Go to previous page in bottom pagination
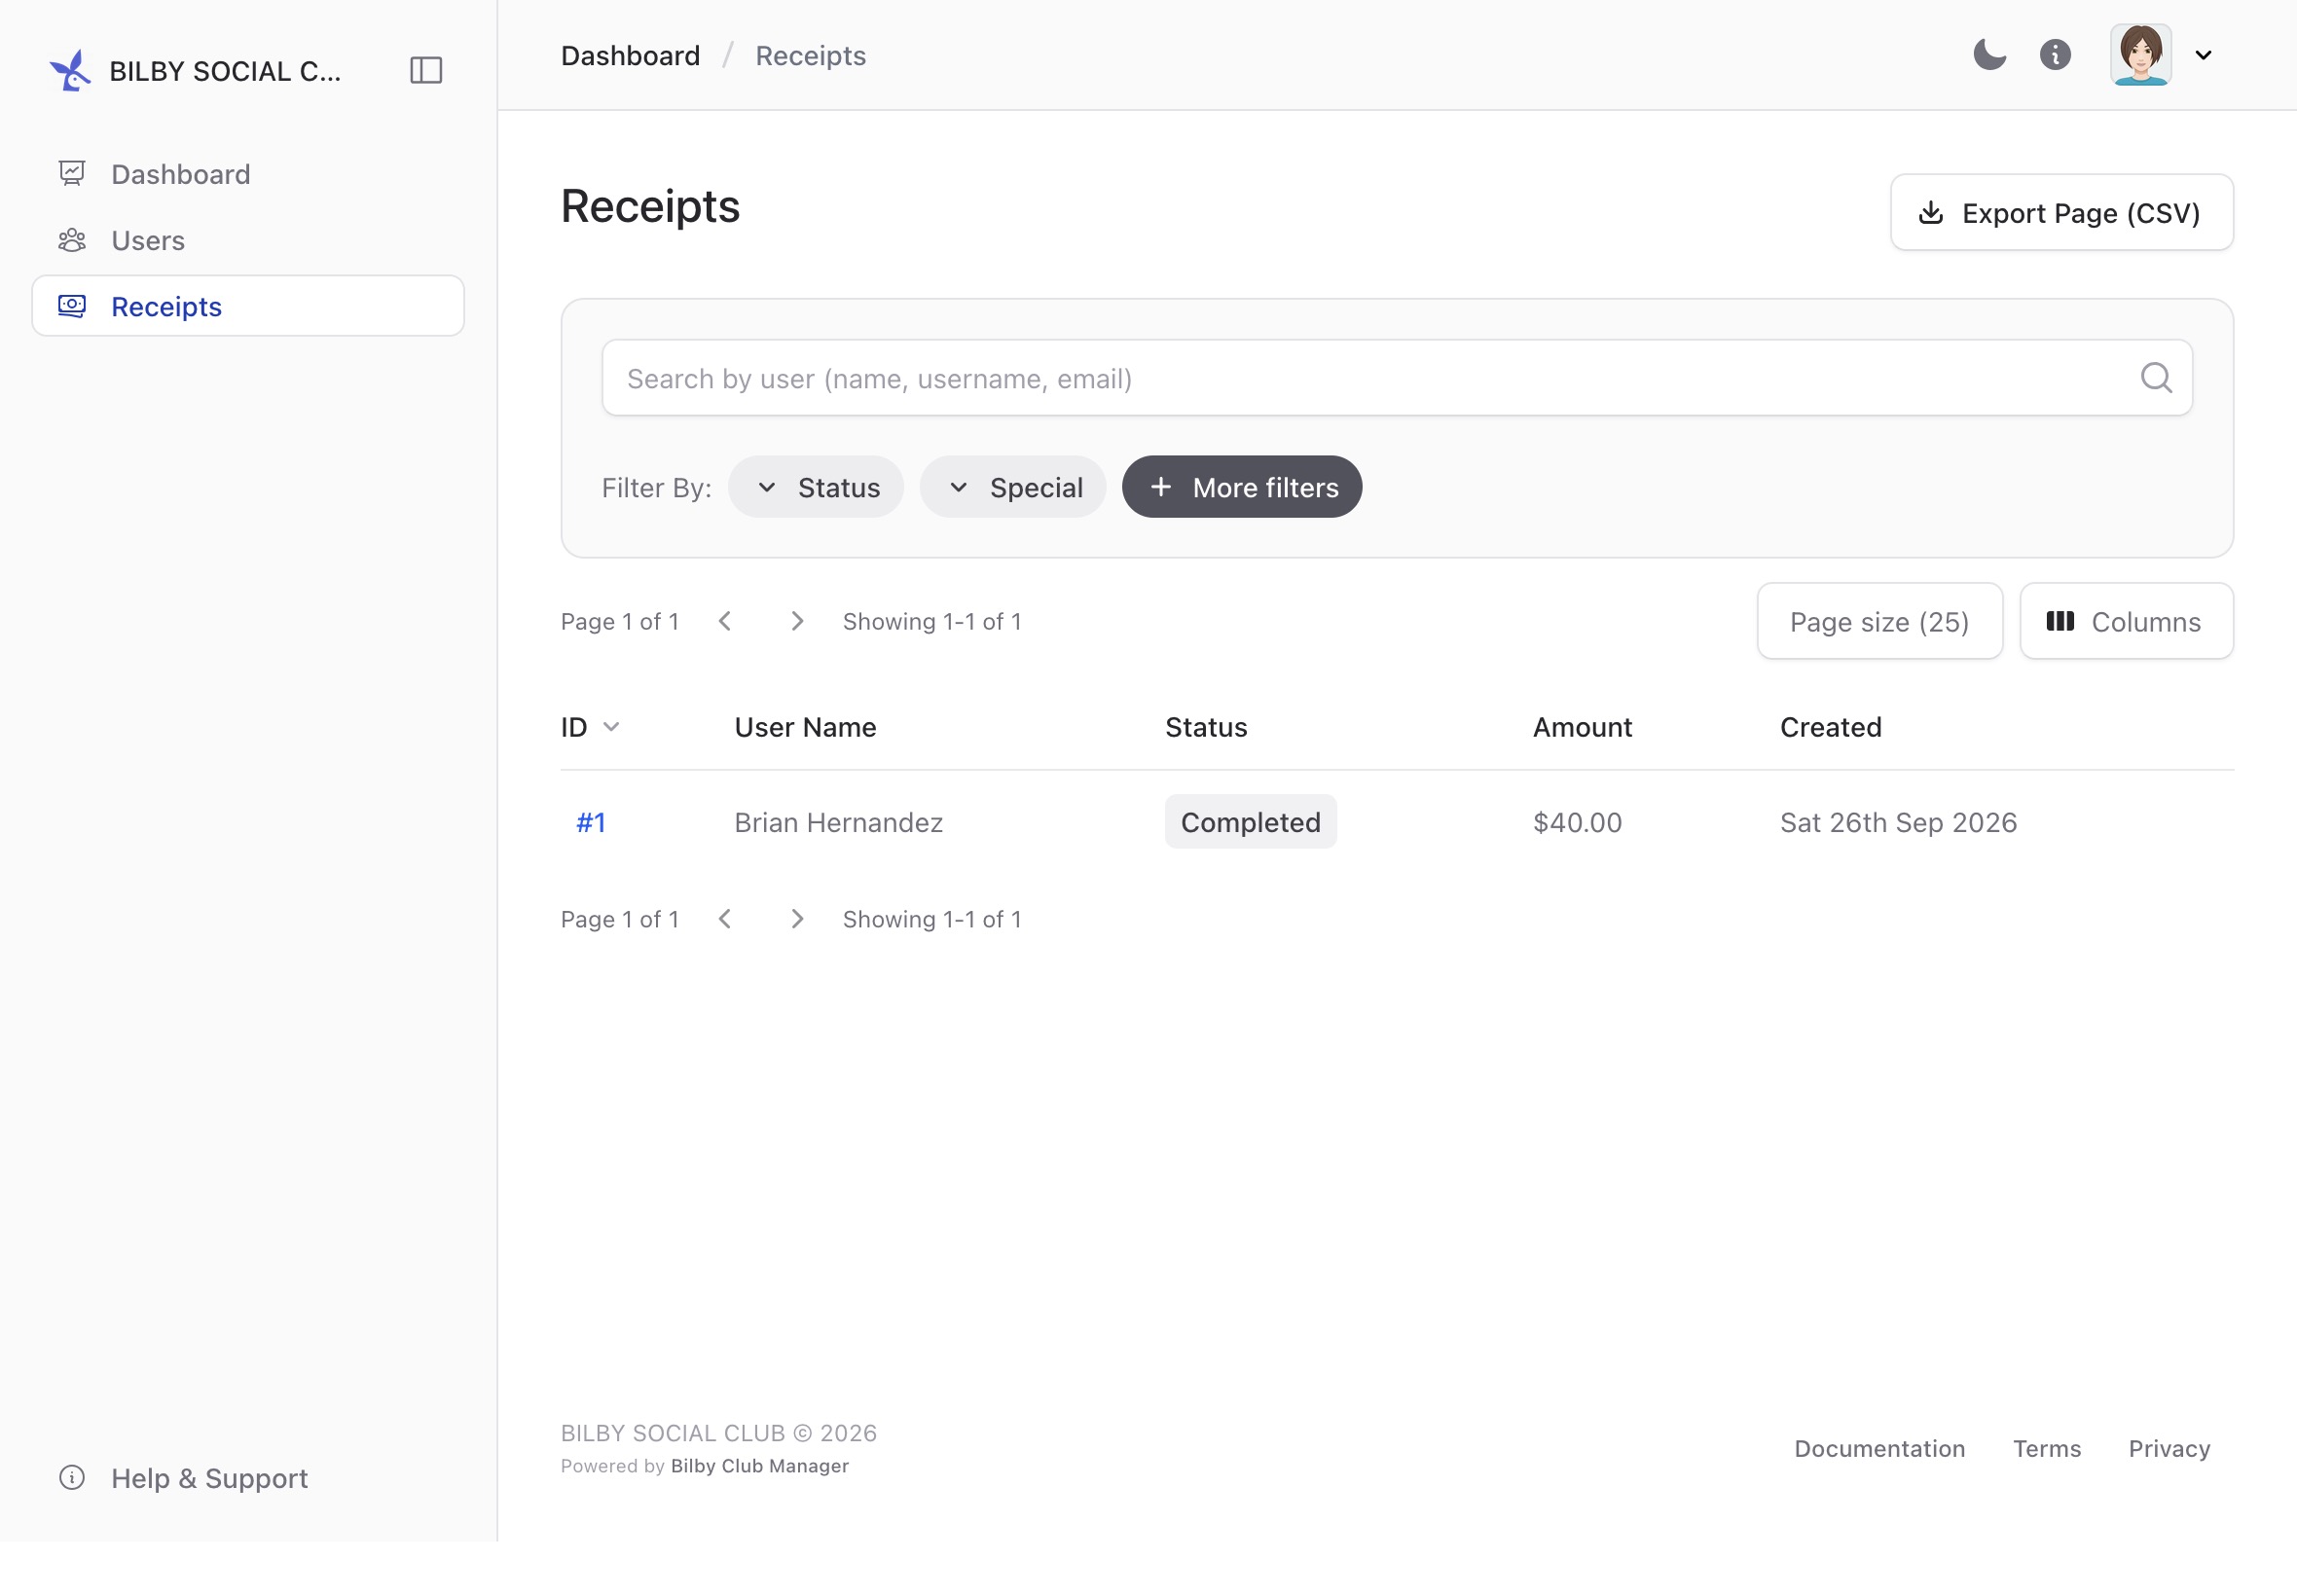 (725, 919)
